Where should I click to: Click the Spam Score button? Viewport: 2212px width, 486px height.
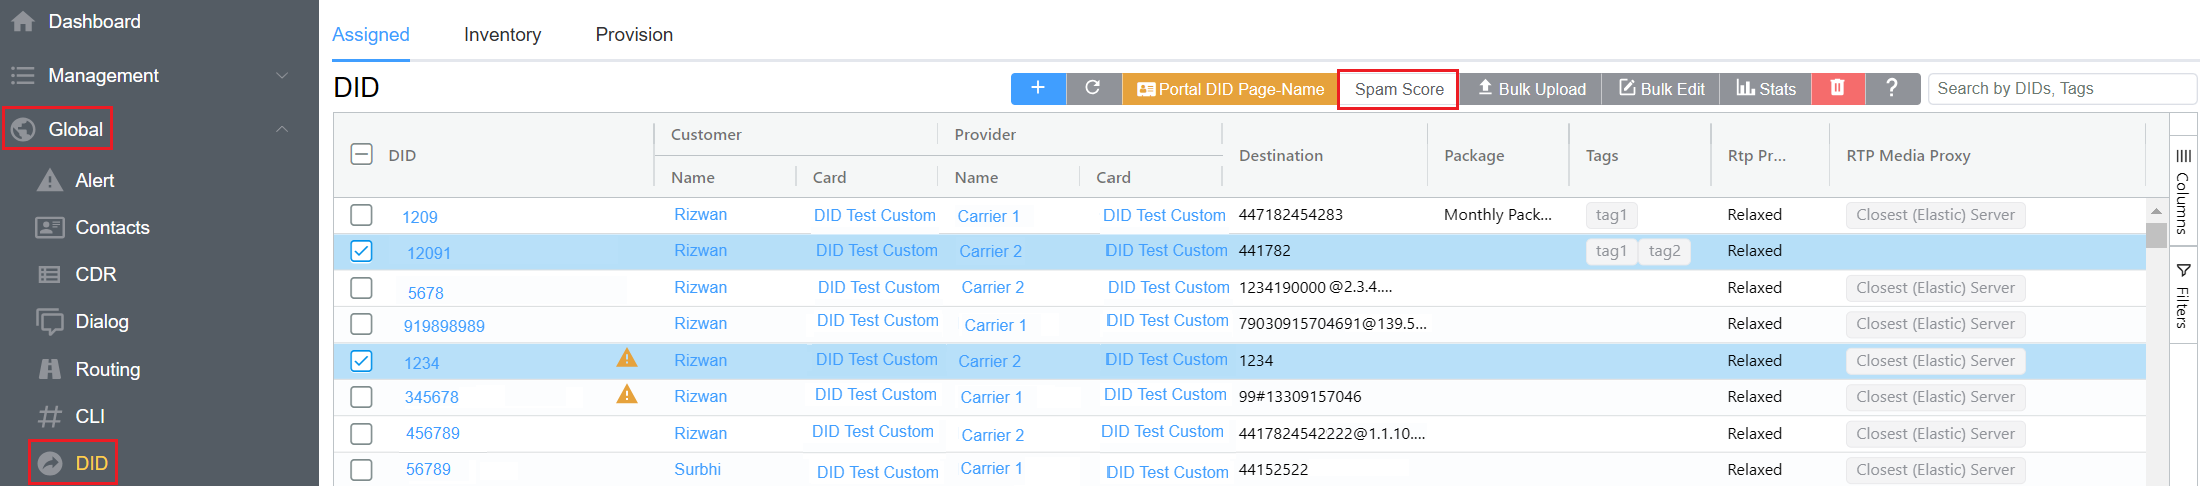click(1398, 89)
